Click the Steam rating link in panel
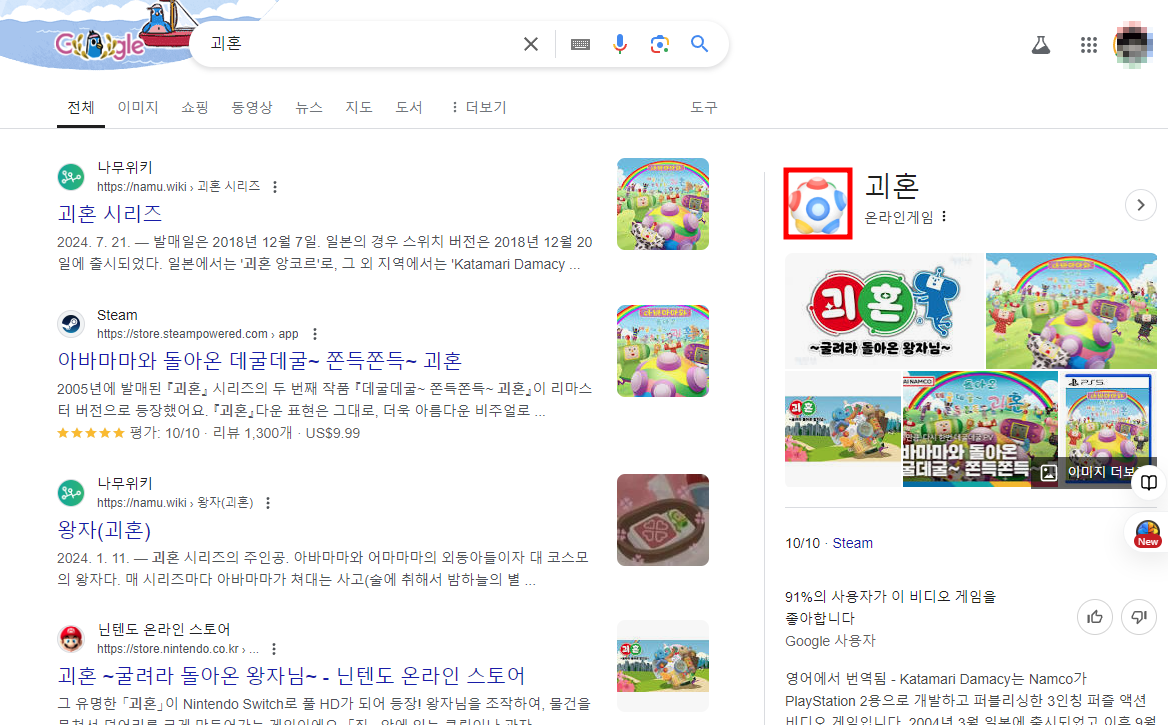This screenshot has height=725, width=1168. [x=852, y=543]
